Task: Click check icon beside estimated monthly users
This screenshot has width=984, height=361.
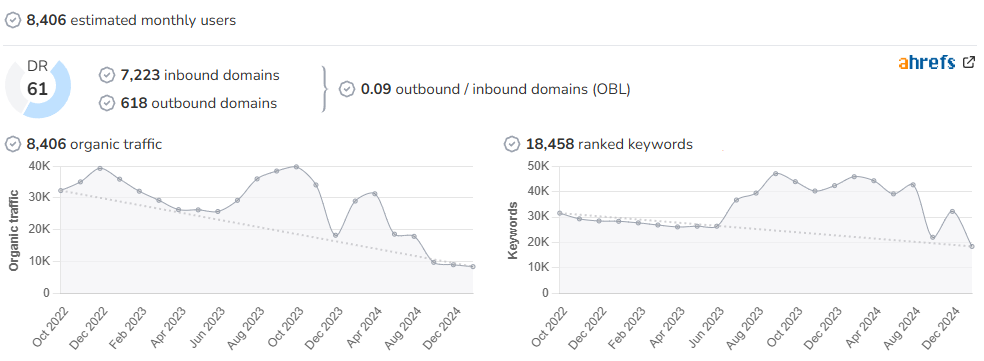Action: point(13,20)
